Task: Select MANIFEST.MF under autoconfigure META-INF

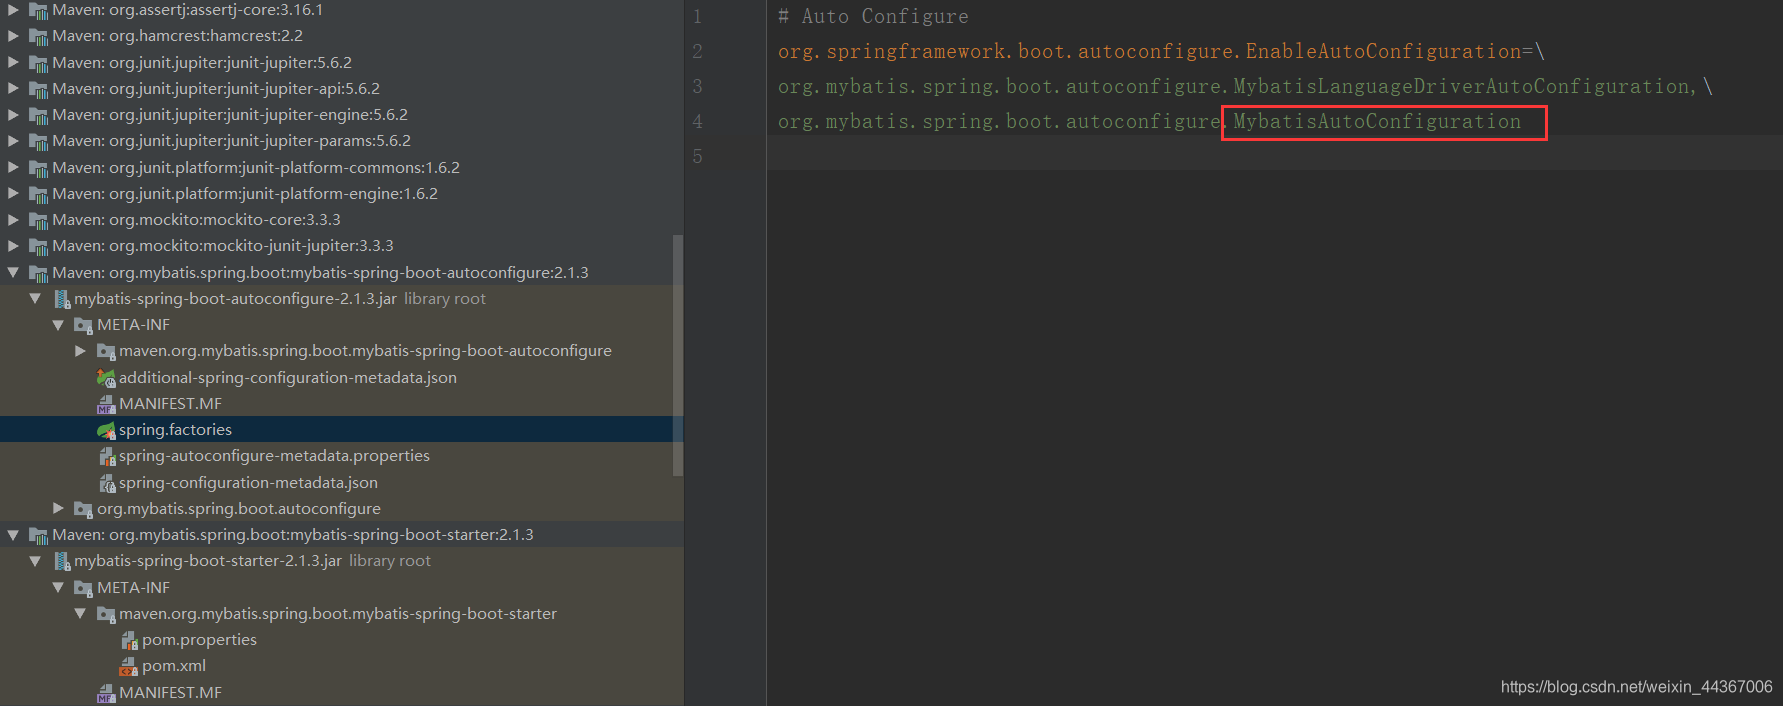Action: pos(170,404)
